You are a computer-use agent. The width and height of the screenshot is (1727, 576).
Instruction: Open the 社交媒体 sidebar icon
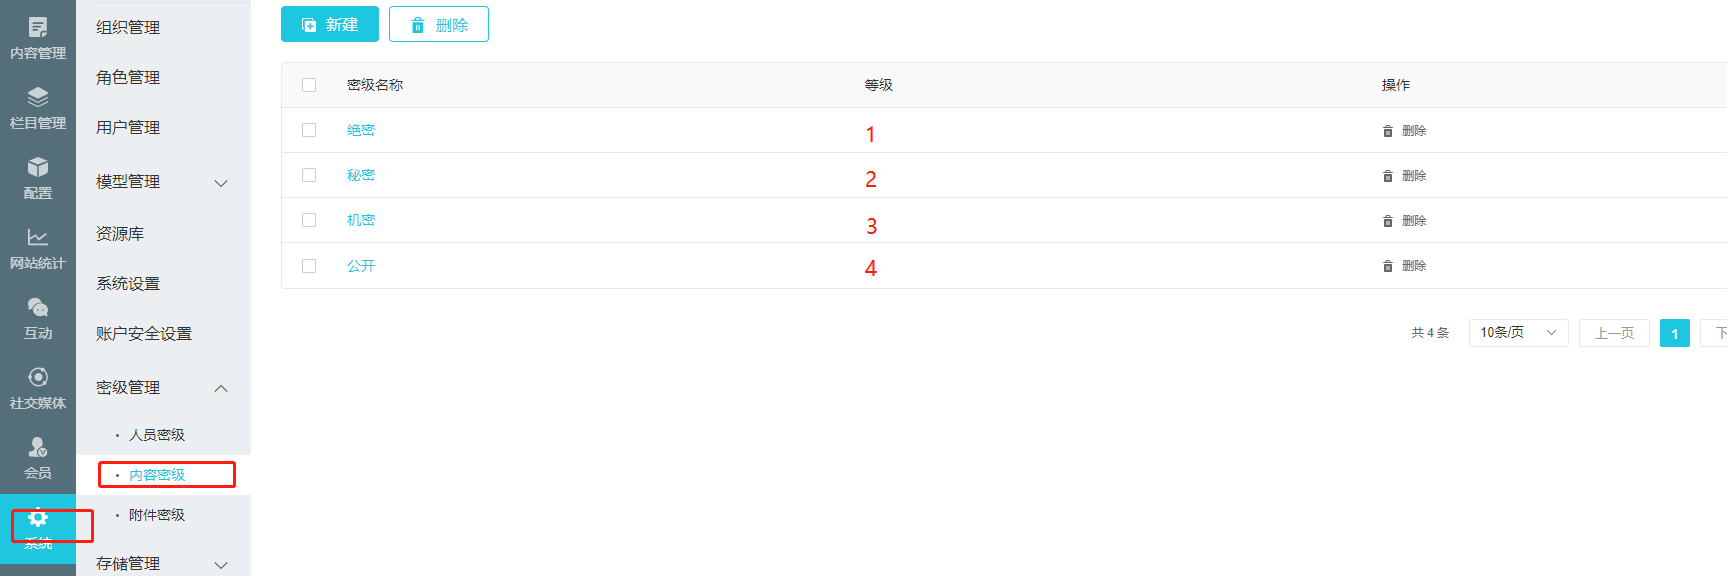coord(38,377)
